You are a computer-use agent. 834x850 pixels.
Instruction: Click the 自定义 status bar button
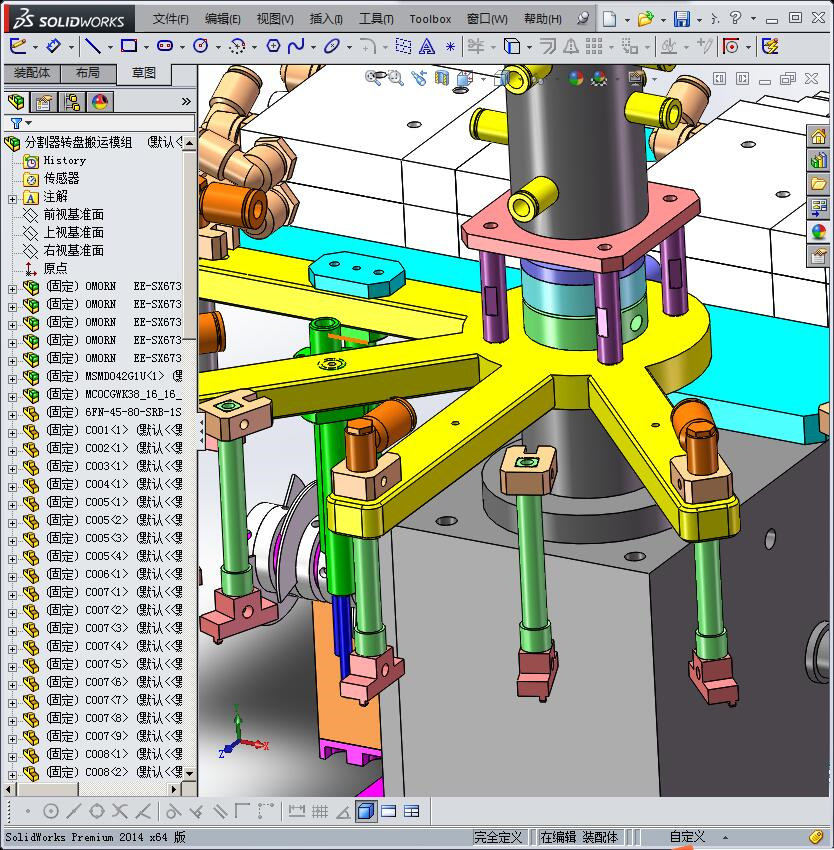pyautogui.click(x=687, y=837)
